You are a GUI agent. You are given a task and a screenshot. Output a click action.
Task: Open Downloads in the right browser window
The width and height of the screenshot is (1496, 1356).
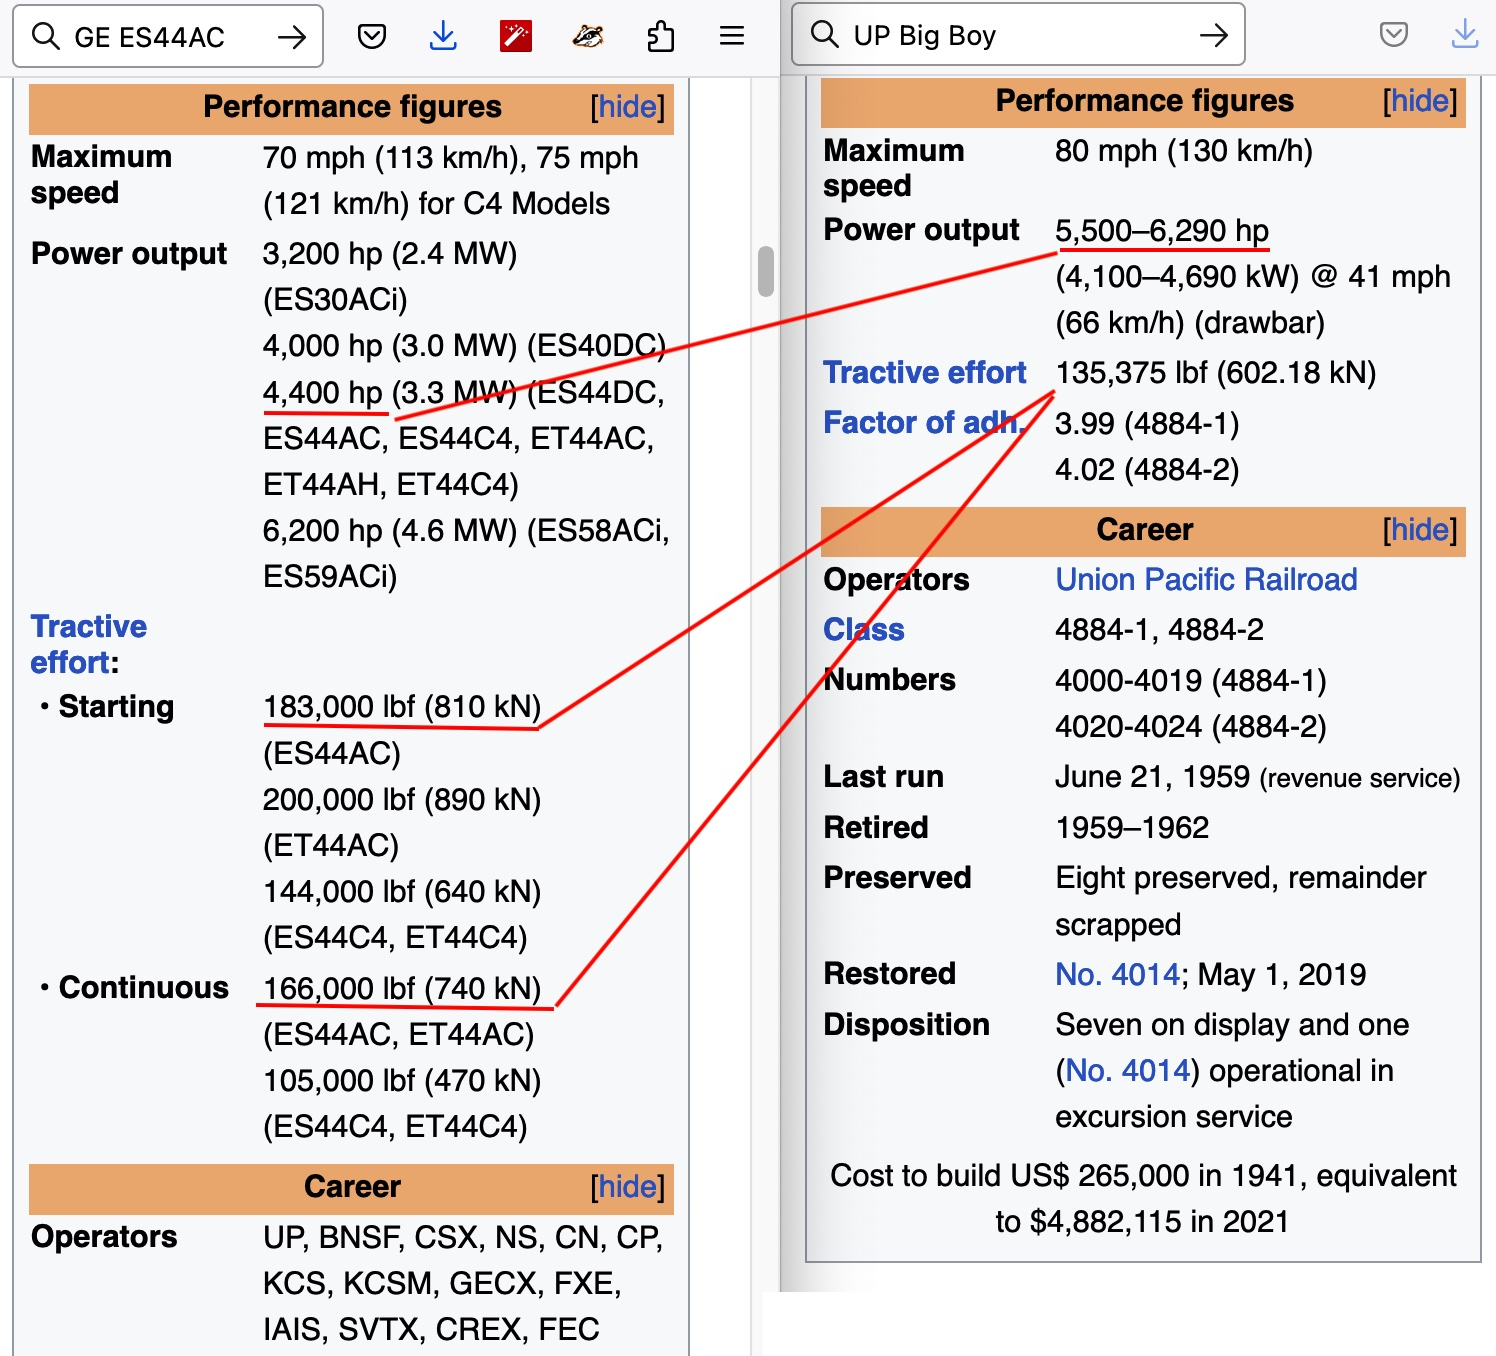click(1465, 35)
